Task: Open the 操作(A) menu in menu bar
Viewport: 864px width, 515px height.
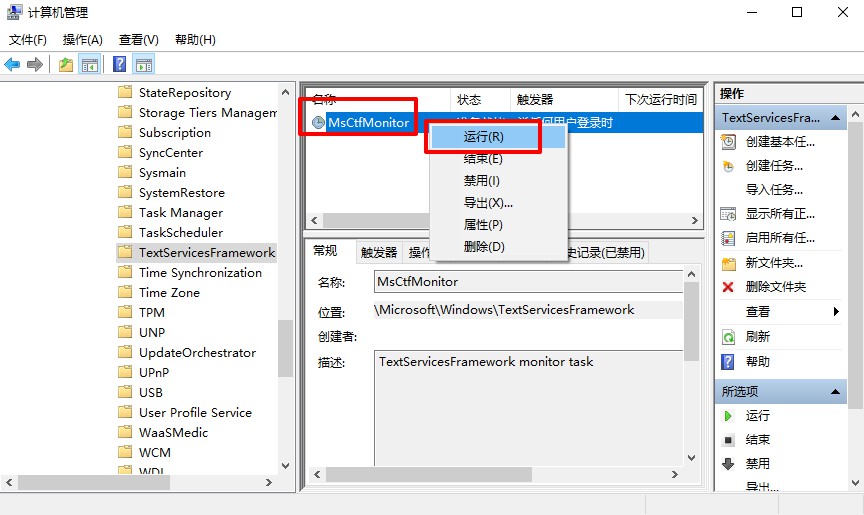Action: point(82,40)
